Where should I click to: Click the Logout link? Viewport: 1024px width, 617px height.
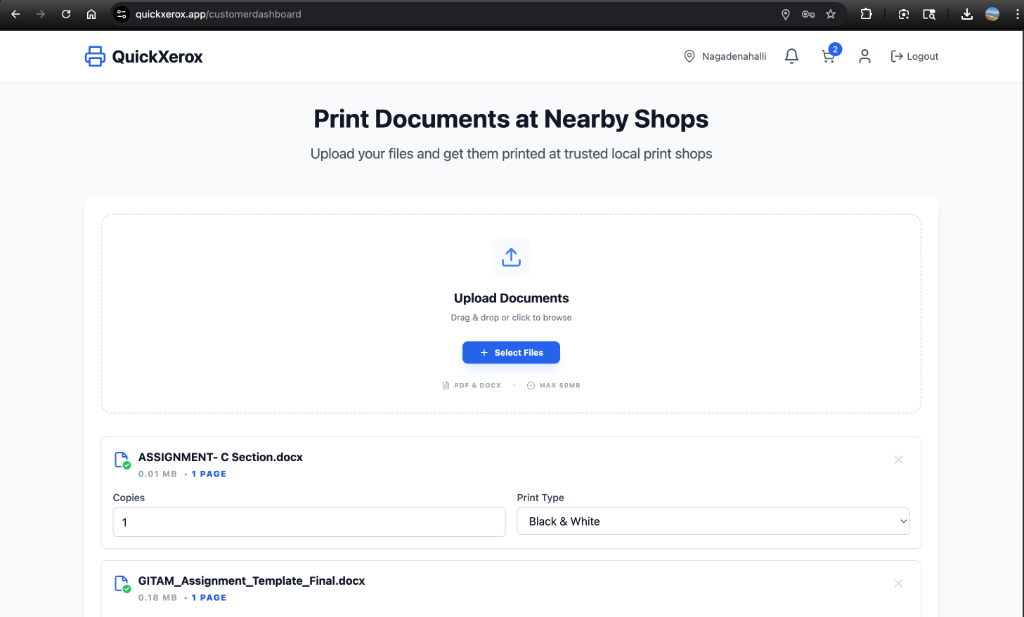[x=914, y=57]
